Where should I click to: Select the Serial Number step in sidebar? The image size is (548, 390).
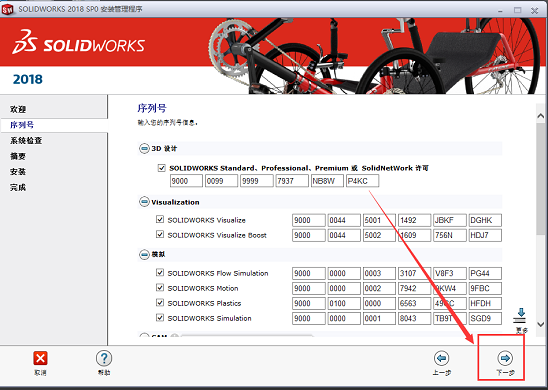pyautogui.click(x=22, y=125)
